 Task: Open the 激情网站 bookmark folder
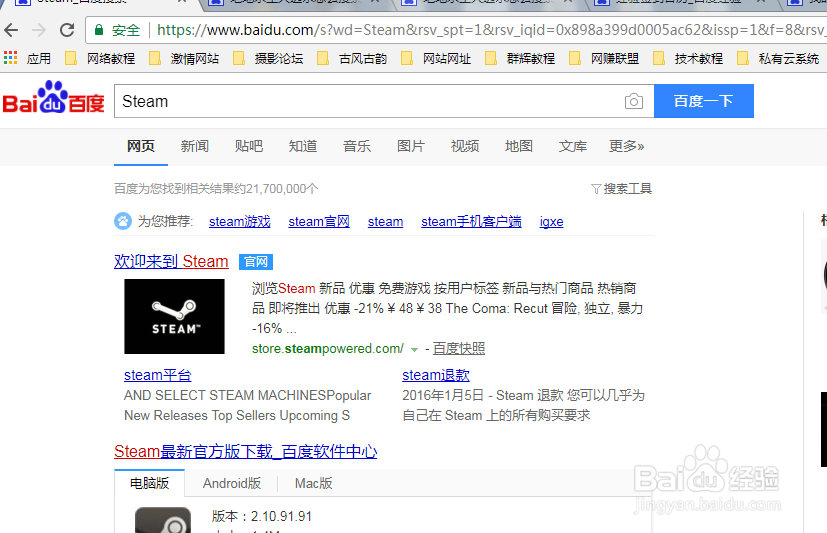[x=184, y=58]
